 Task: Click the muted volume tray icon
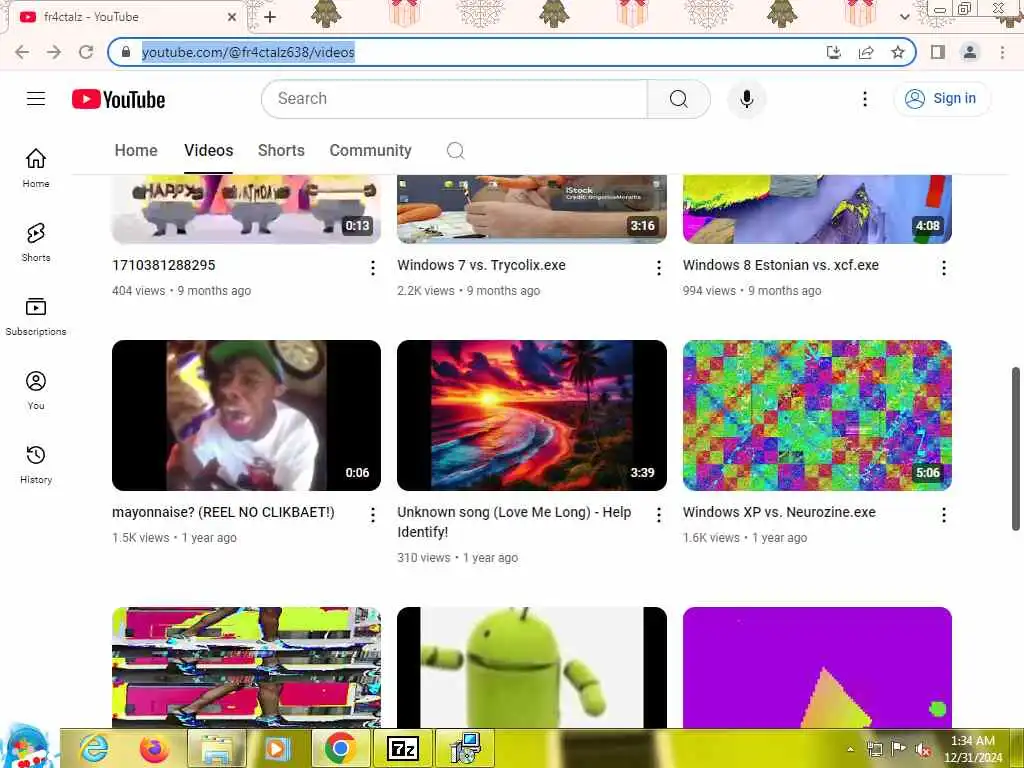point(923,749)
